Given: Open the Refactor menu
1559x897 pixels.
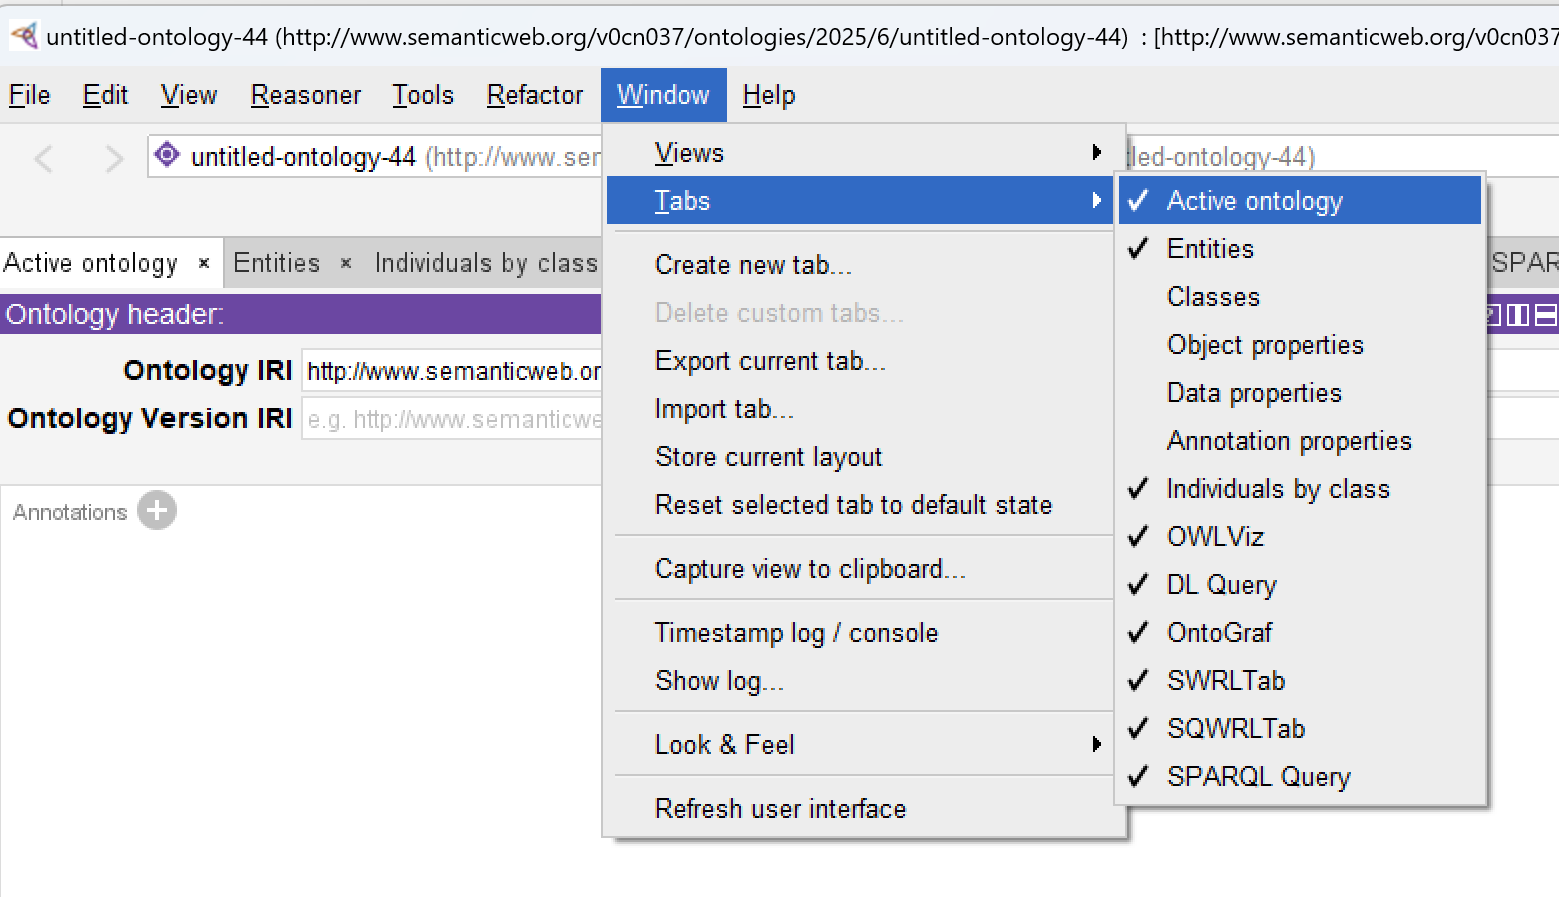Looking at the screenshot, I should [x=534, y=95].
